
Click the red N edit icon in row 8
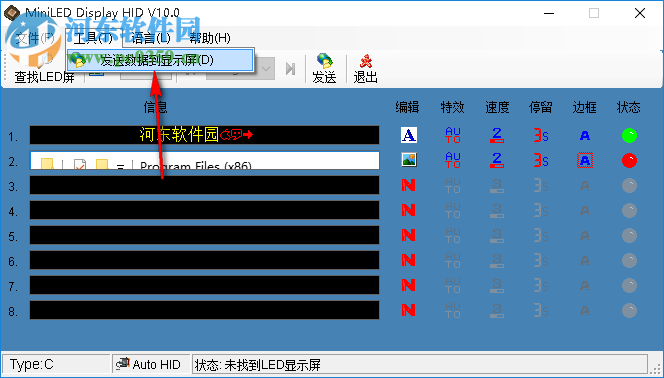408,310
